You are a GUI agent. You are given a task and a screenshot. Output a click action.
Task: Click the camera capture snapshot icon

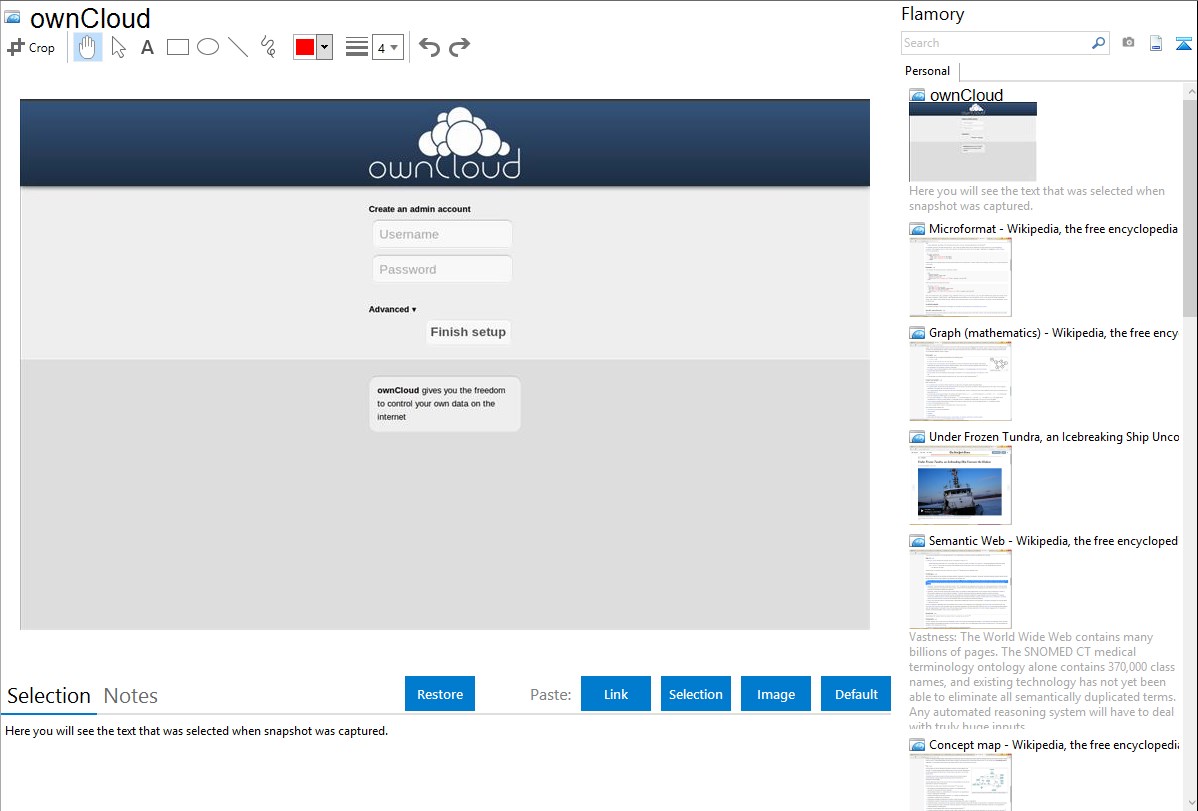coord(1128,43)
